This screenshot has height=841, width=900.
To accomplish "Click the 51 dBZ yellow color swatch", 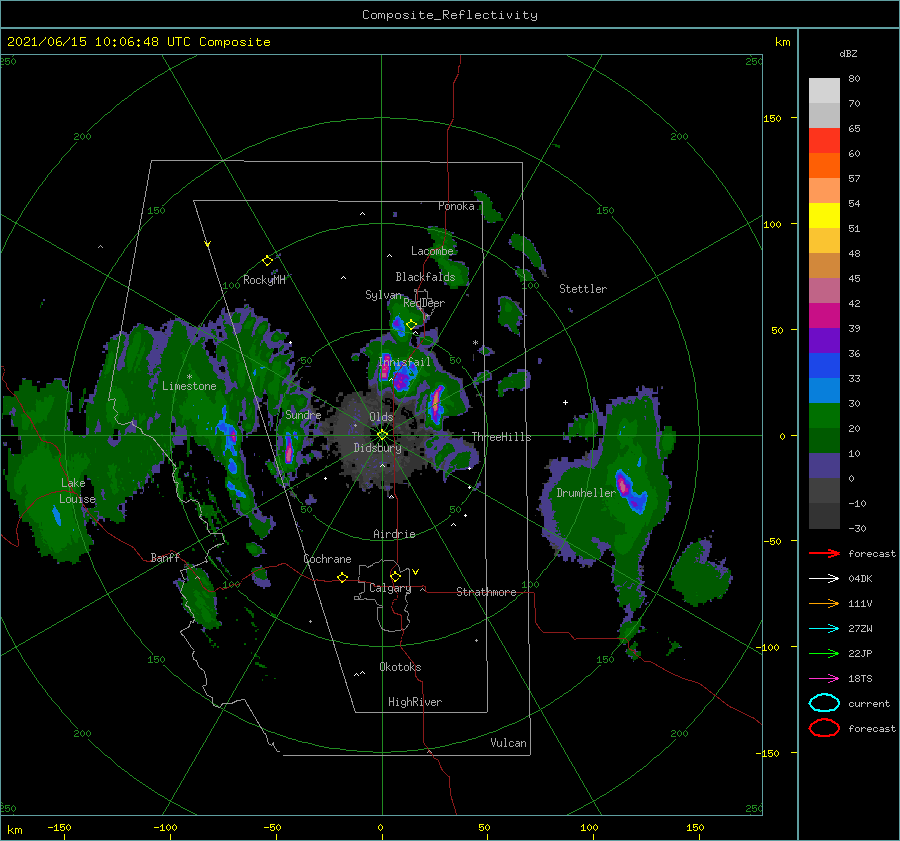I will pos(824,216).
